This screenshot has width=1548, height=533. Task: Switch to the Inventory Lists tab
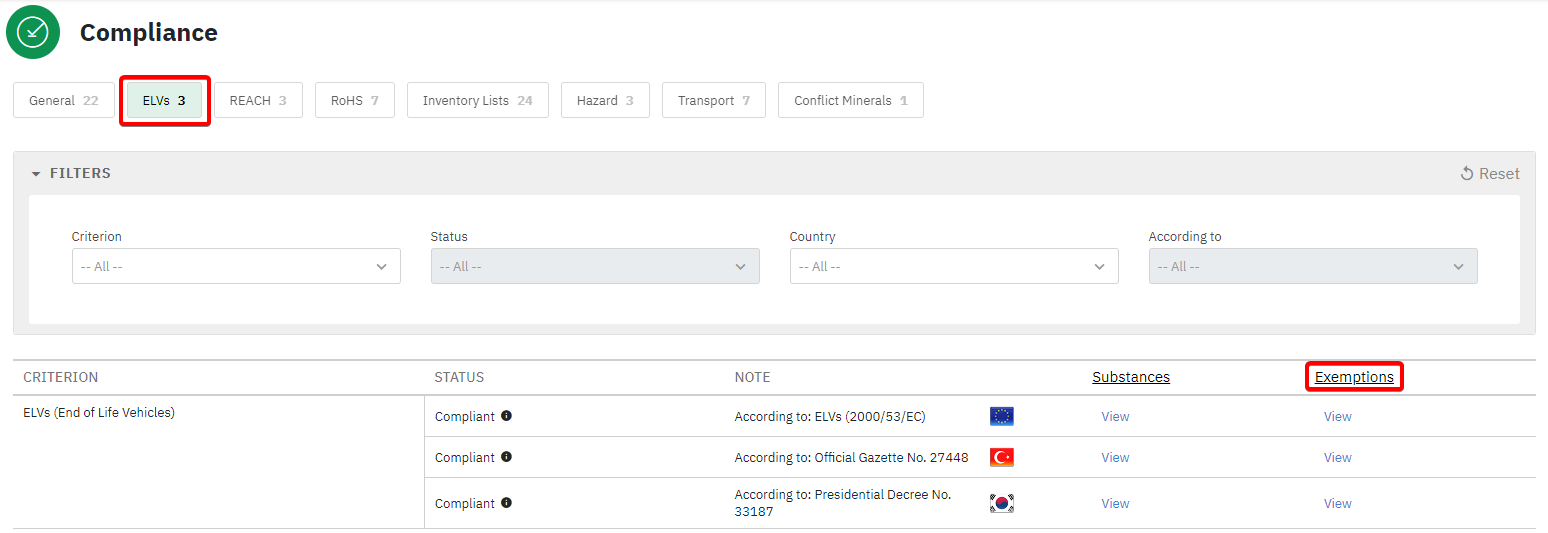[477, 101]
